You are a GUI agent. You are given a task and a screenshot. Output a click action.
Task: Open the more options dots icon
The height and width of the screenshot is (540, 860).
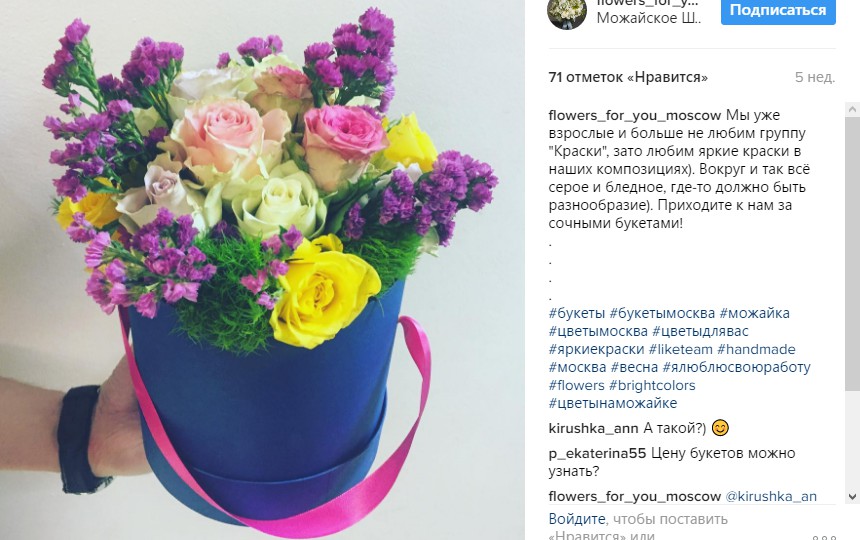[824, 537]
